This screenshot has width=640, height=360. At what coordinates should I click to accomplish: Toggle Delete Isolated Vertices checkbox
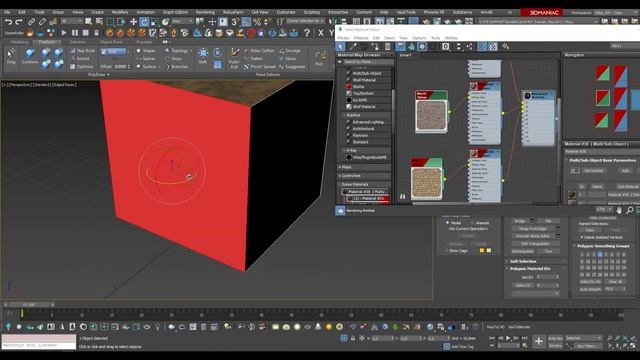(582, 237)
